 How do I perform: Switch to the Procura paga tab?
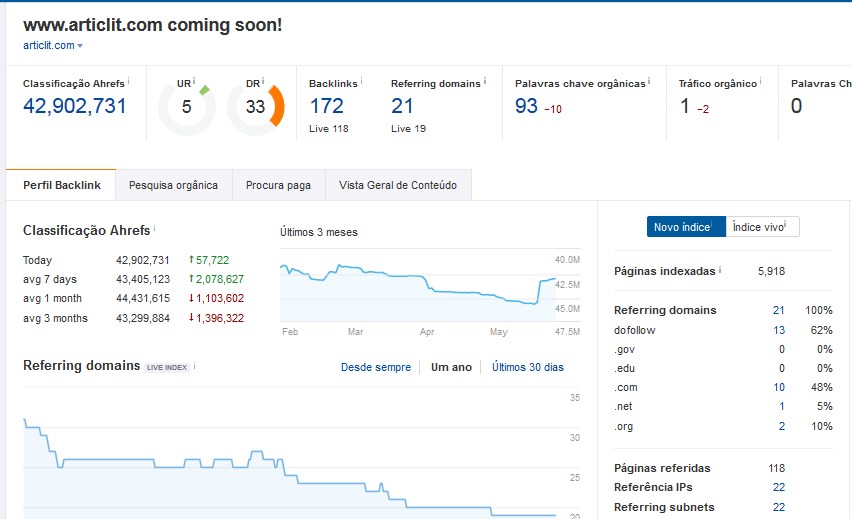279,185
